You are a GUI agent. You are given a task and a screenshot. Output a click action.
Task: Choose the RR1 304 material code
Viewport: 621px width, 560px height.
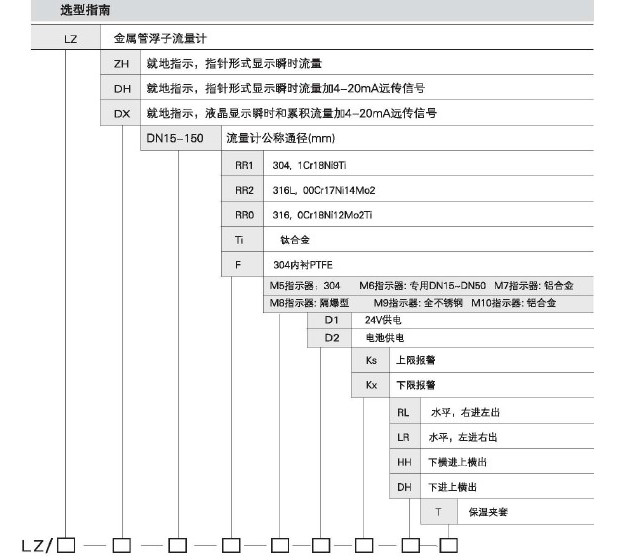pos(244,164)
